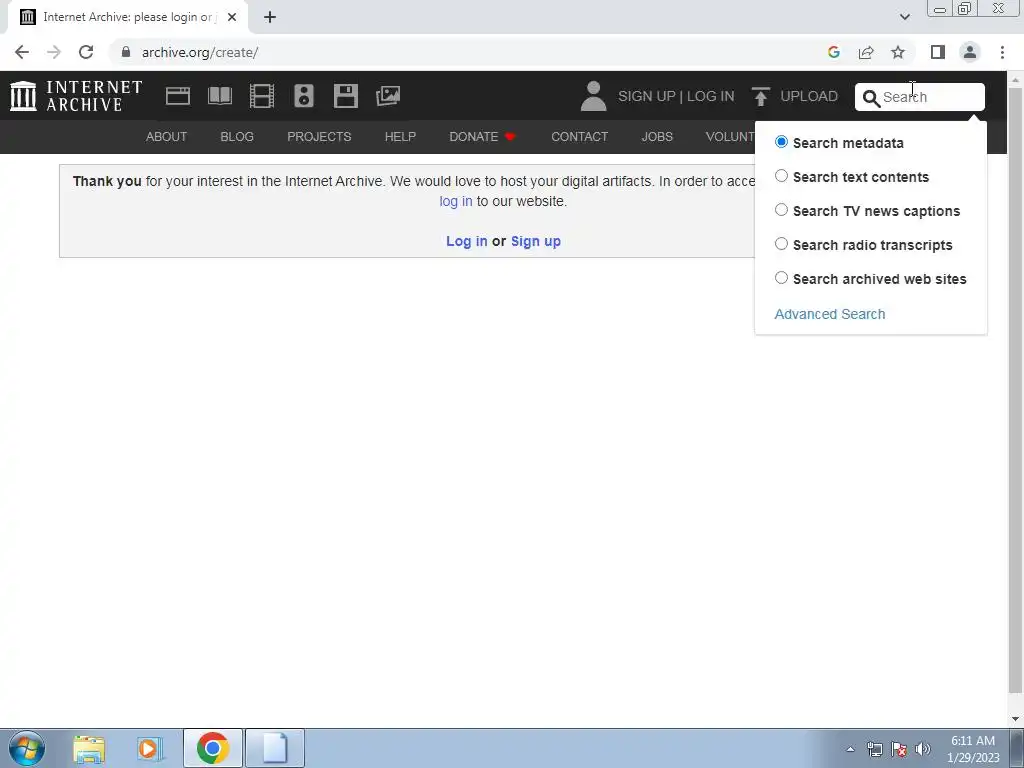Screen dimensions: 1024x768
Task: Click Chrome taskbar icon
Action: pyautogui.click(x=212, y=748)
